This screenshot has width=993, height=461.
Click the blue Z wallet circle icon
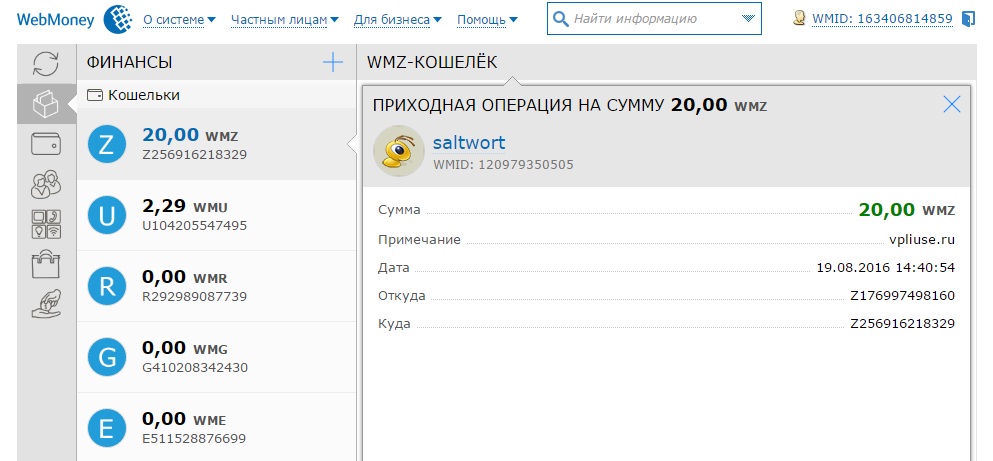click(x=107, y=144)
